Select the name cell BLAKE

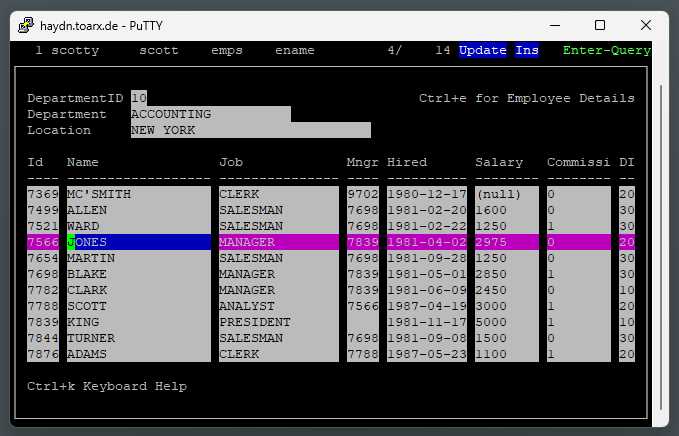(x=139, y=274)
